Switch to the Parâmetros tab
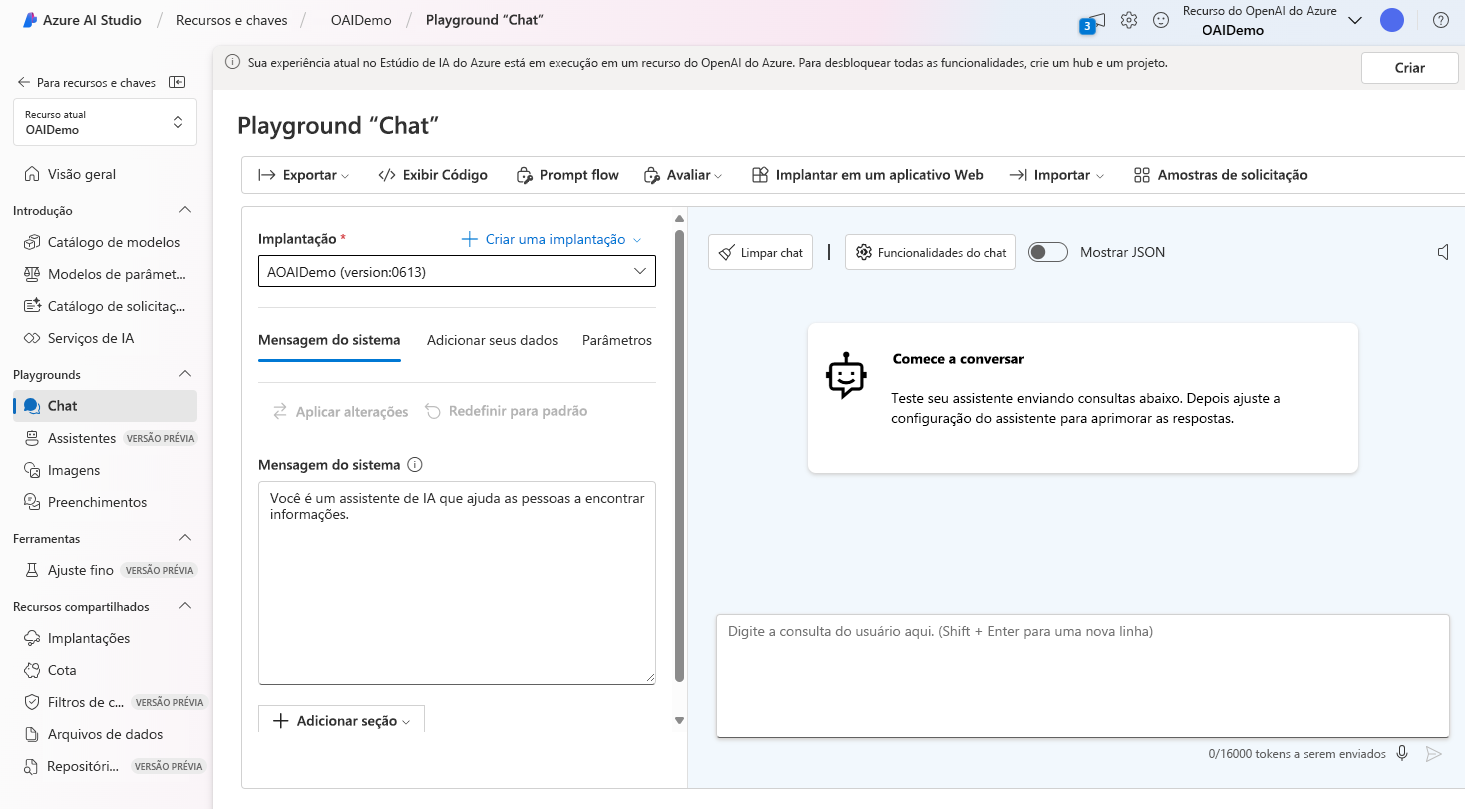The height and width of the screenshot is (809, 1465). (x=617, y=340)
